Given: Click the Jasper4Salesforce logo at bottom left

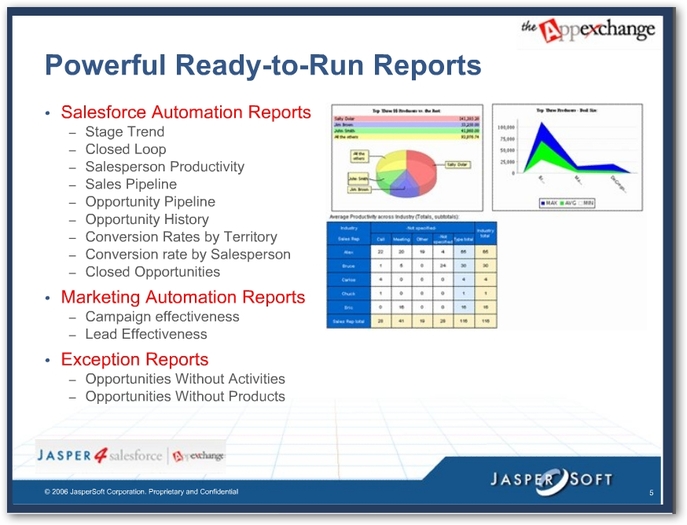Looking at the screenshot, I should (99, 455).
